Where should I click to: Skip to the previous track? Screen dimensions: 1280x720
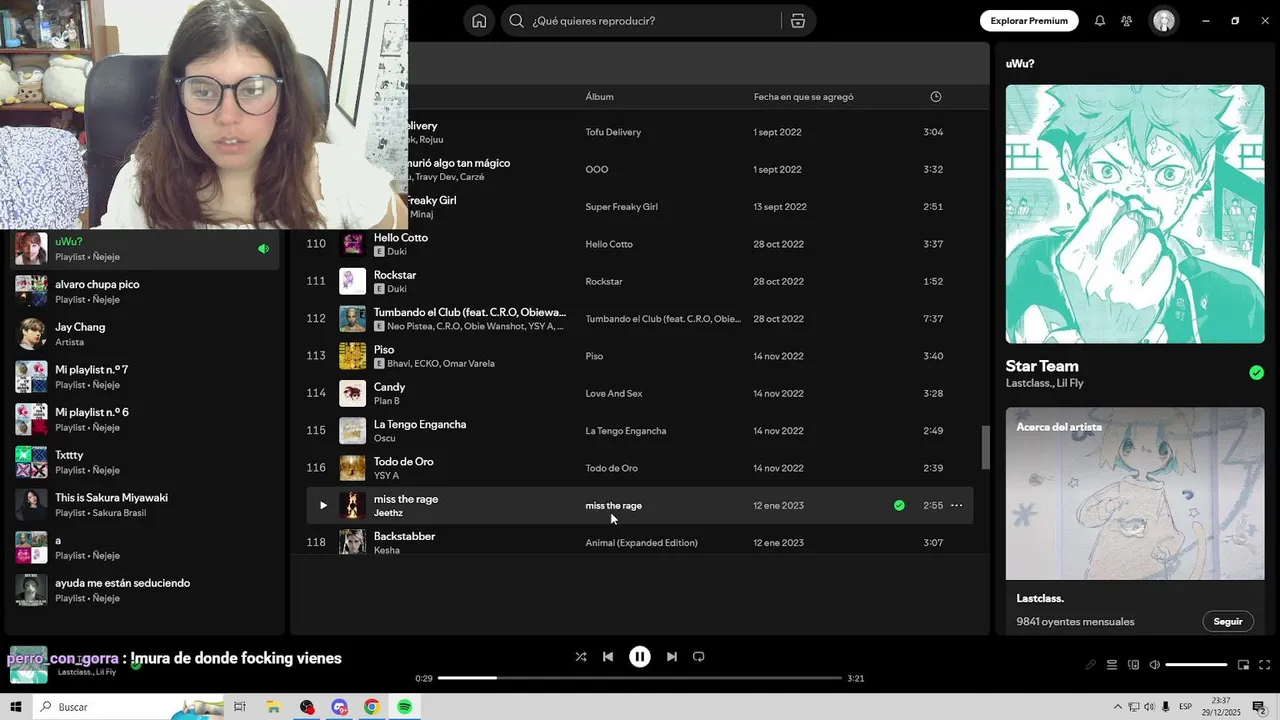608,657
